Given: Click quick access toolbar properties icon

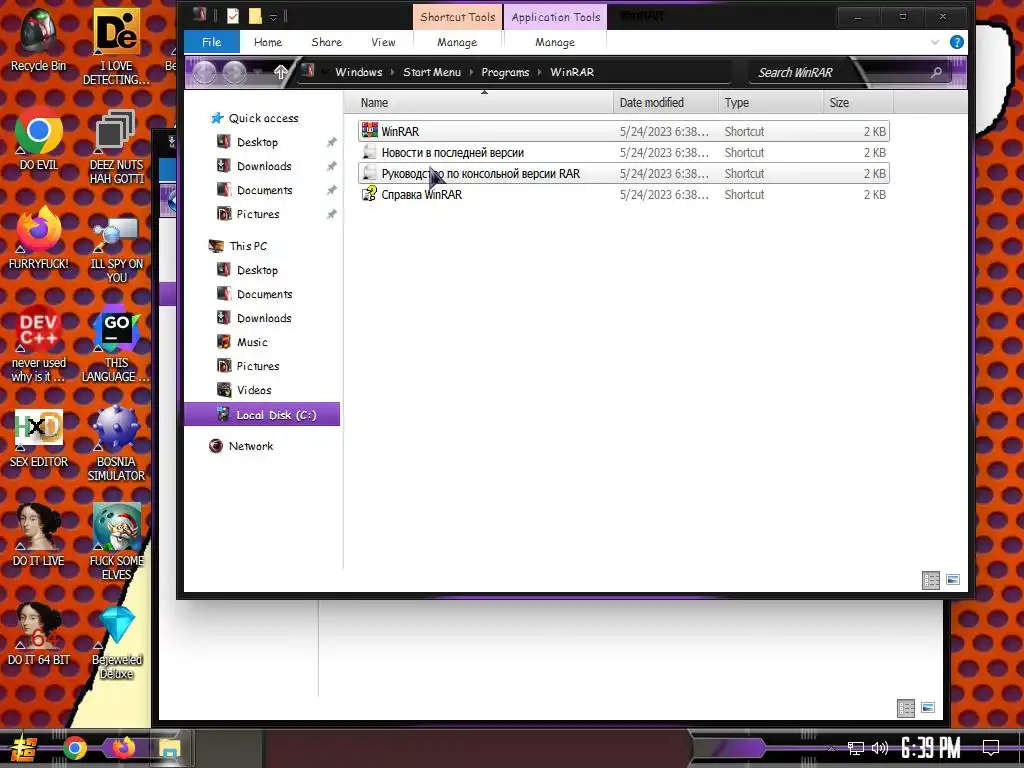Looking at the screenshot, I should [x=232, y=16].
